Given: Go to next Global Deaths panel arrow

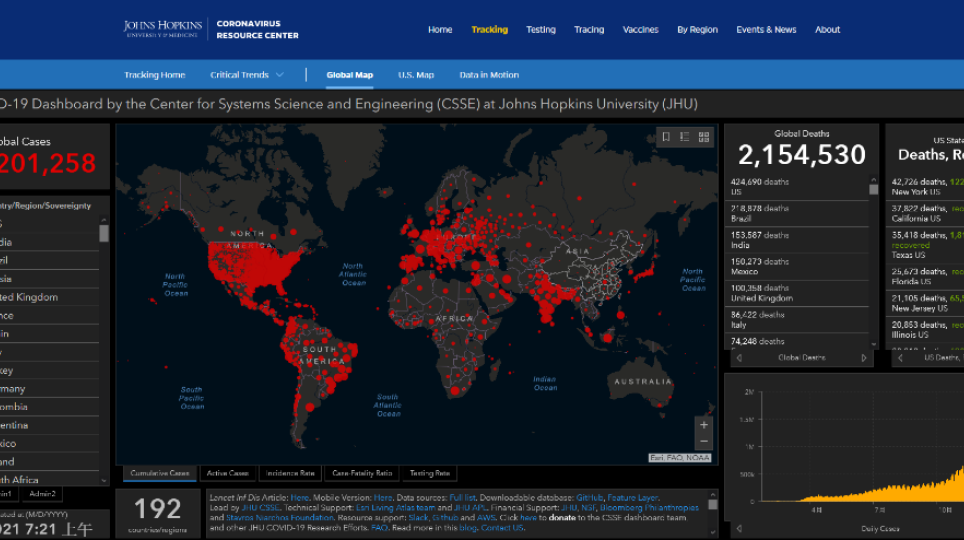Looking at the screenshot, I should coord(863,358).
